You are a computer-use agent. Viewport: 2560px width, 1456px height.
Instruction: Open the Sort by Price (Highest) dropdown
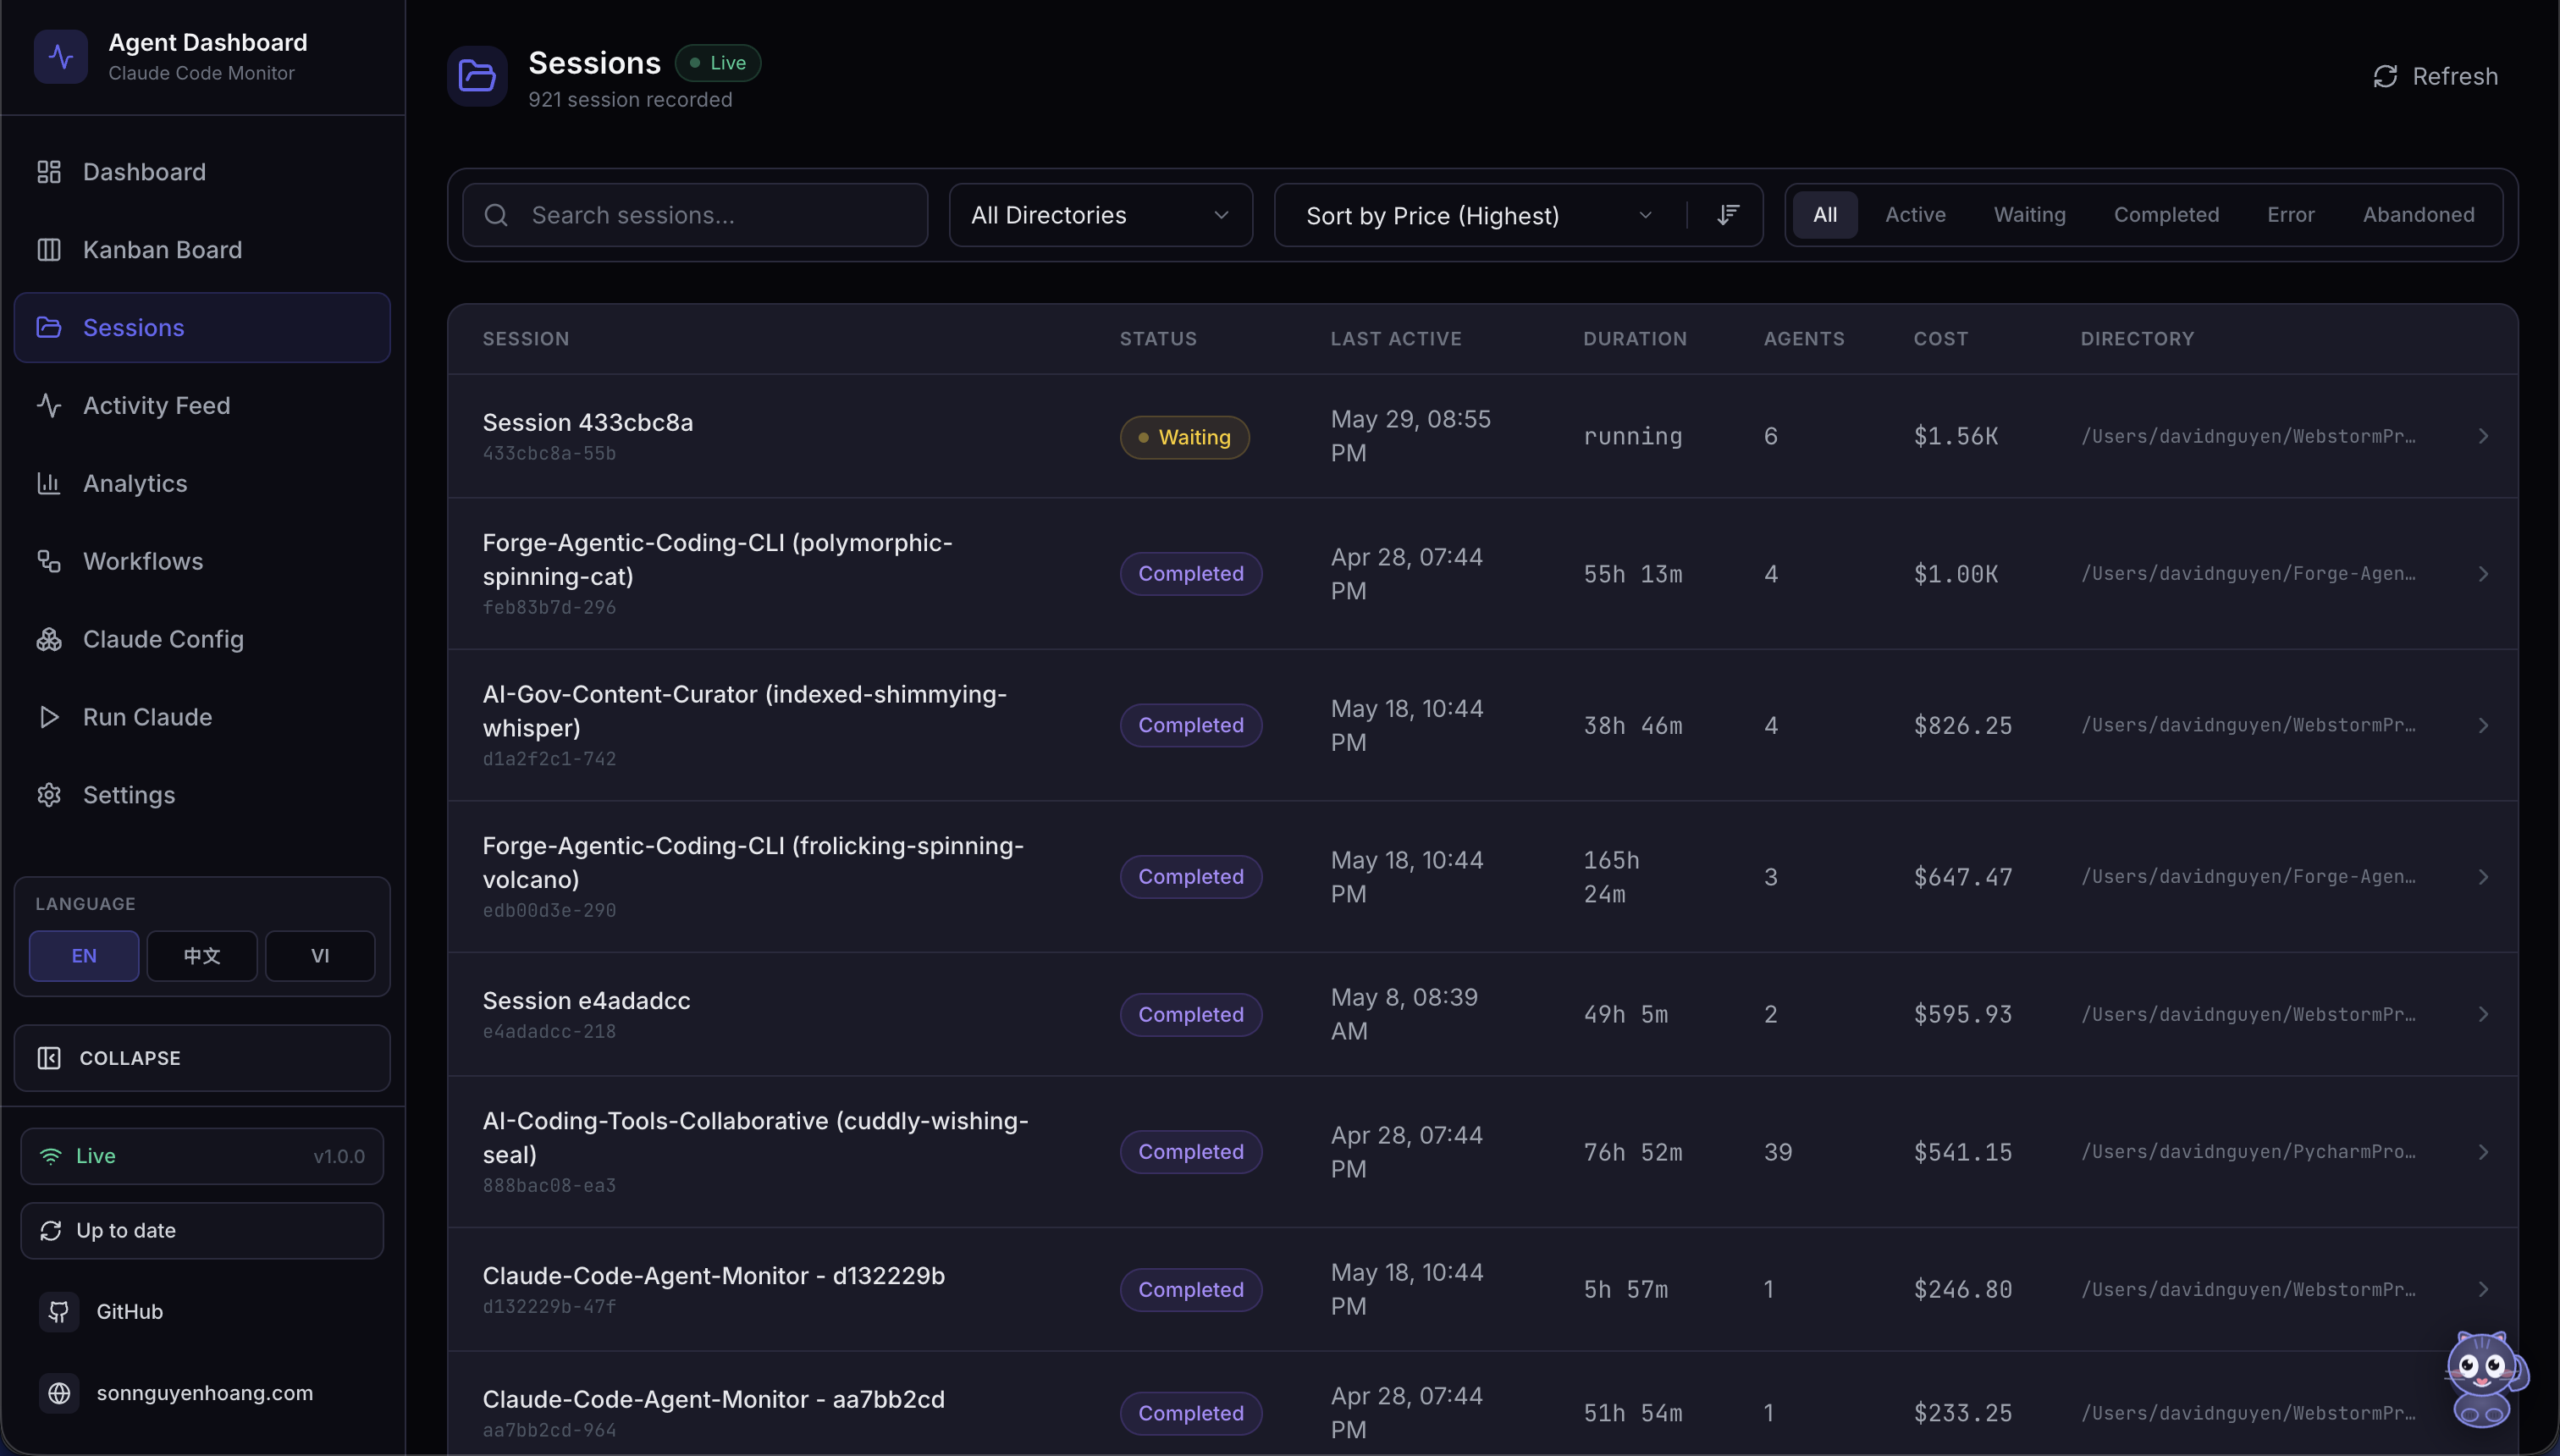[1479, 216]
